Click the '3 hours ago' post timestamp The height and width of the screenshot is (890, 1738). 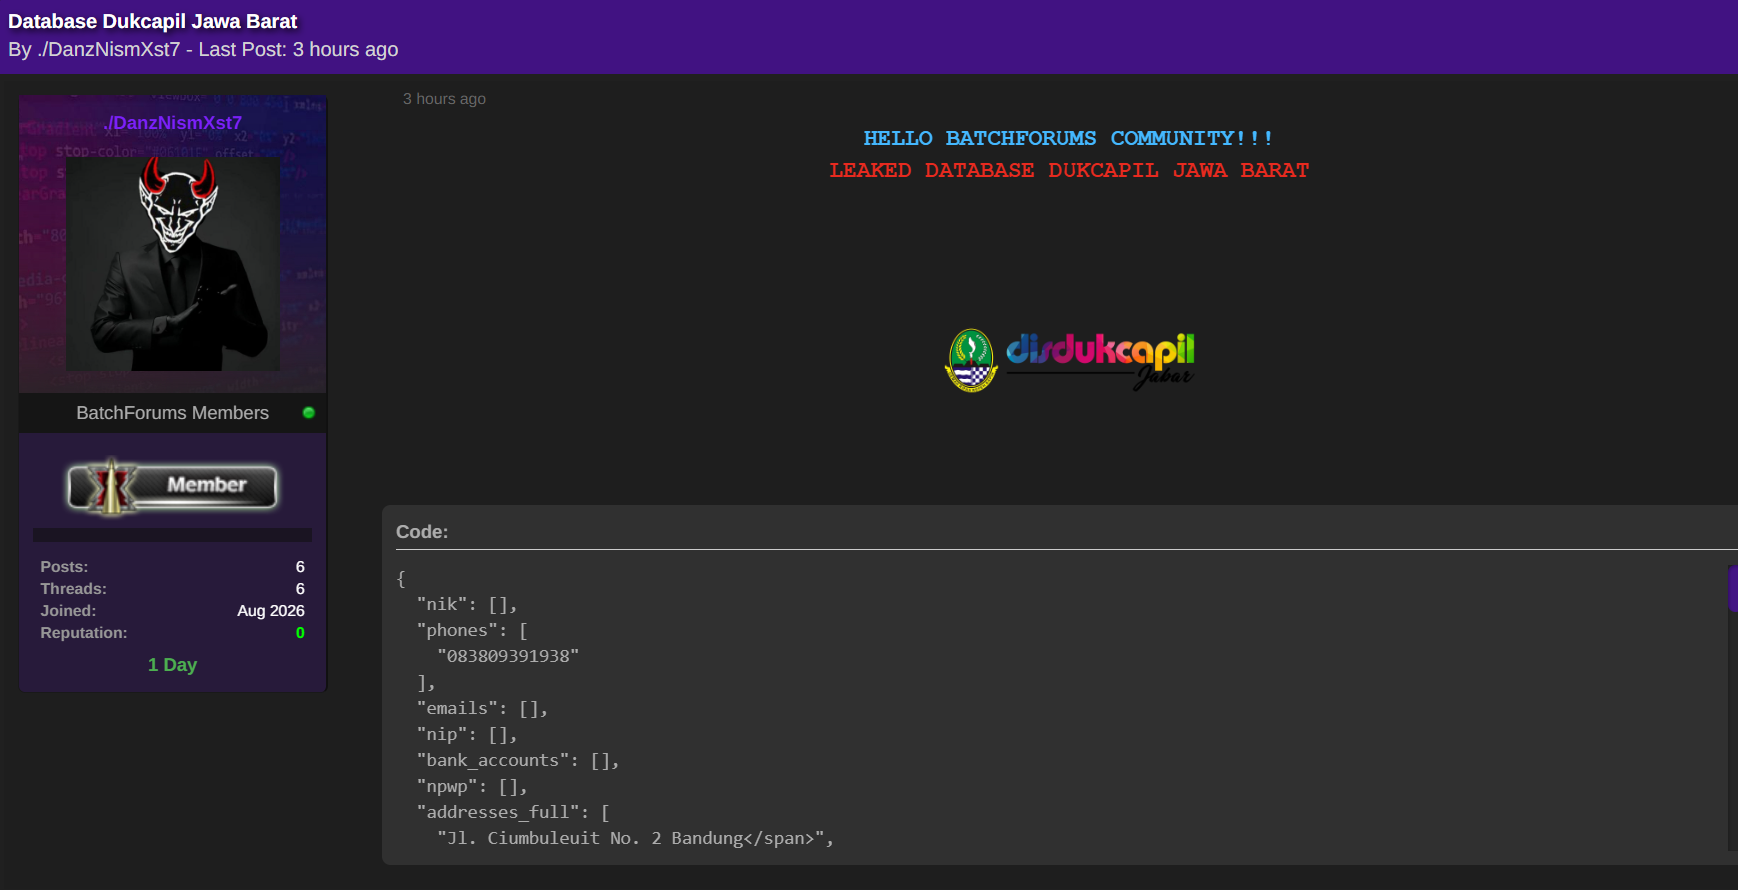(444, 99)
